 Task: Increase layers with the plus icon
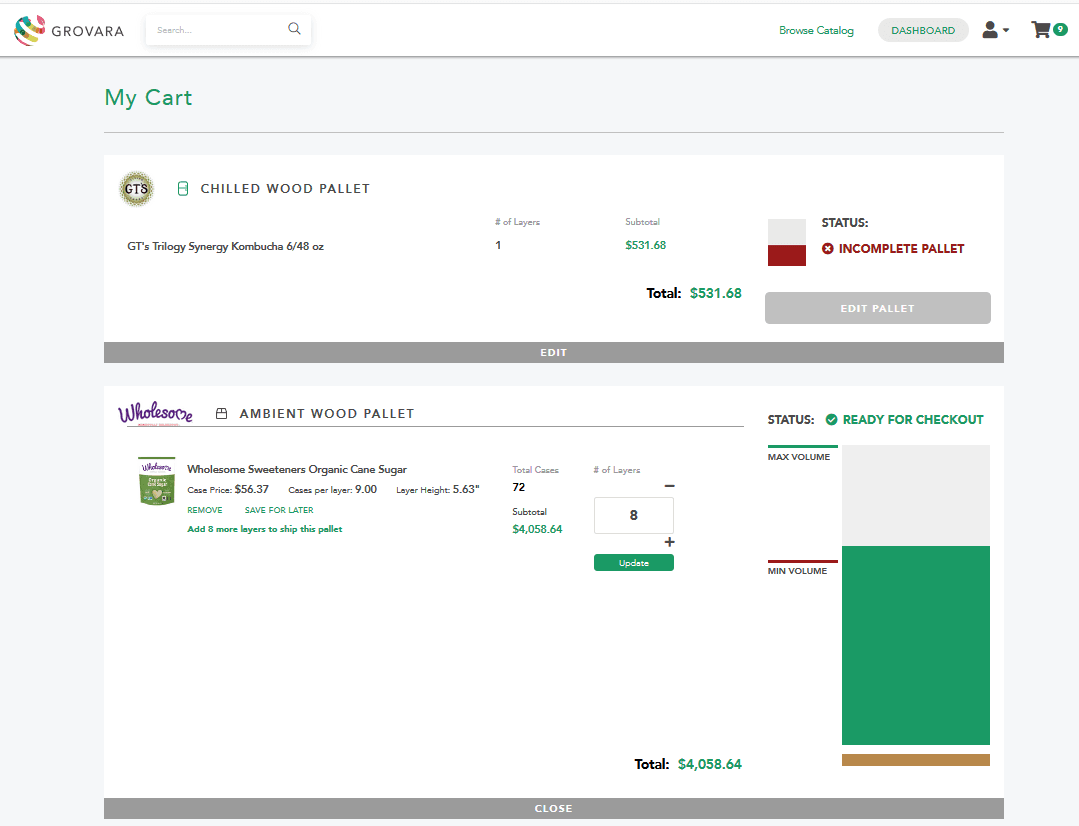[670, 542]
